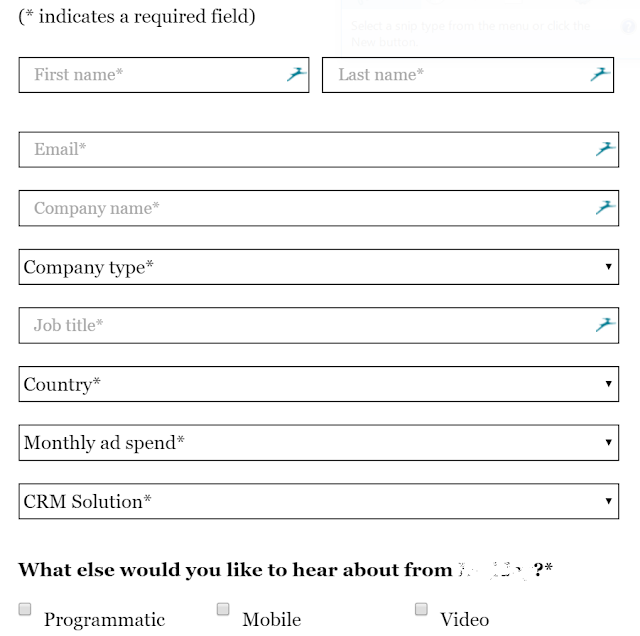Focus the First name text field
Screen dimensions: 640x636
[150, 75]
